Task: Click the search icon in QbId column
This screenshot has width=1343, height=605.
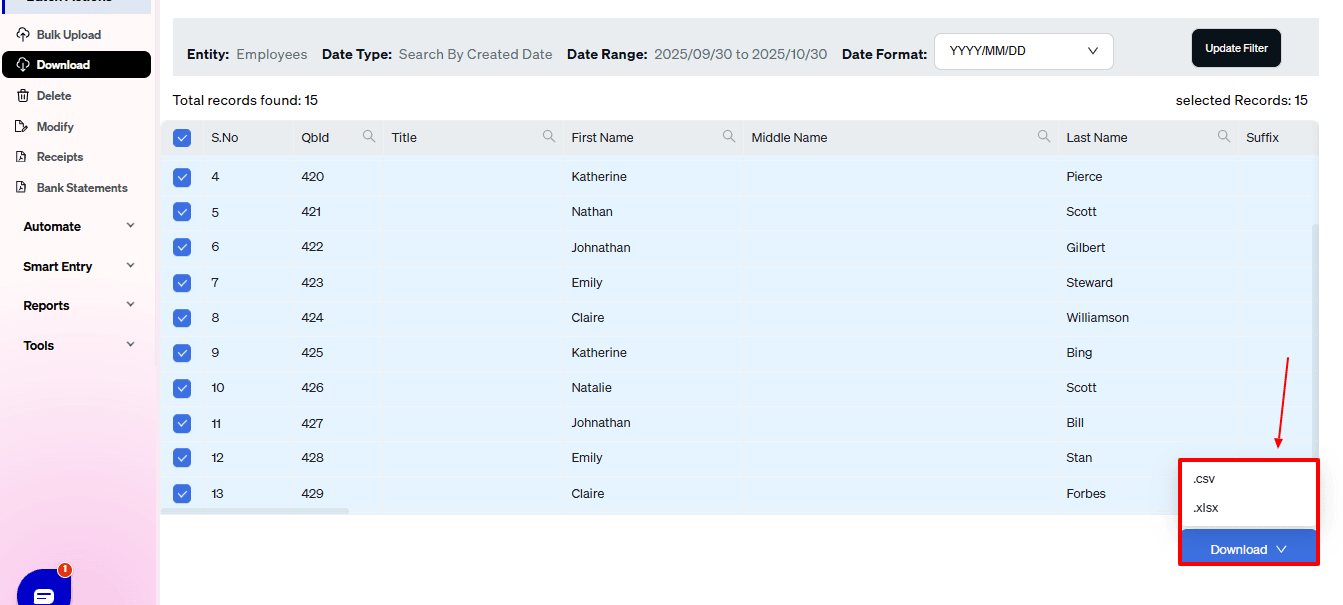Action: point(369,137)
